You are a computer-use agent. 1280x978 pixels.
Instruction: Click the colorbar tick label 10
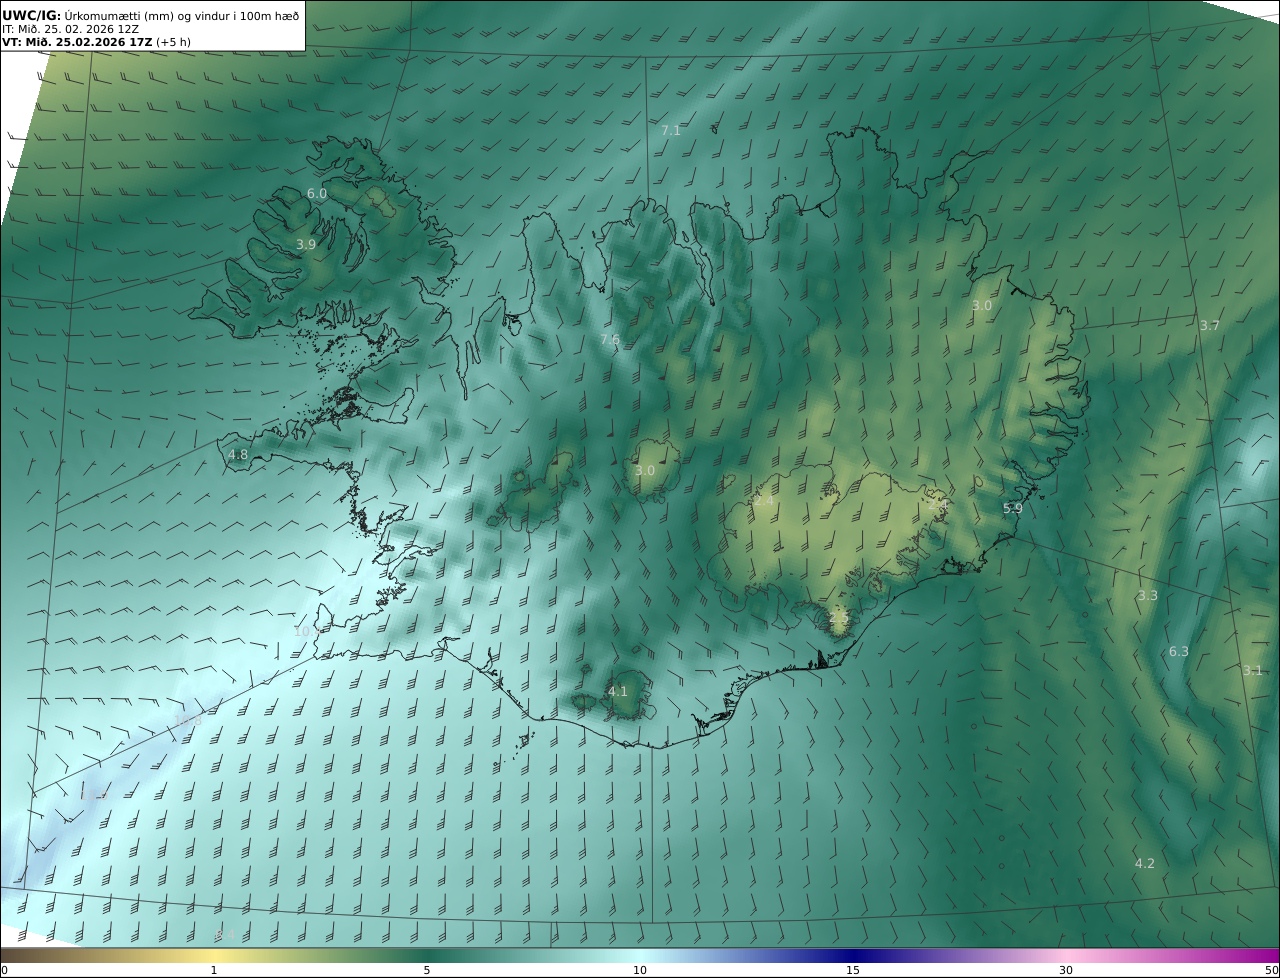[640, 970]
